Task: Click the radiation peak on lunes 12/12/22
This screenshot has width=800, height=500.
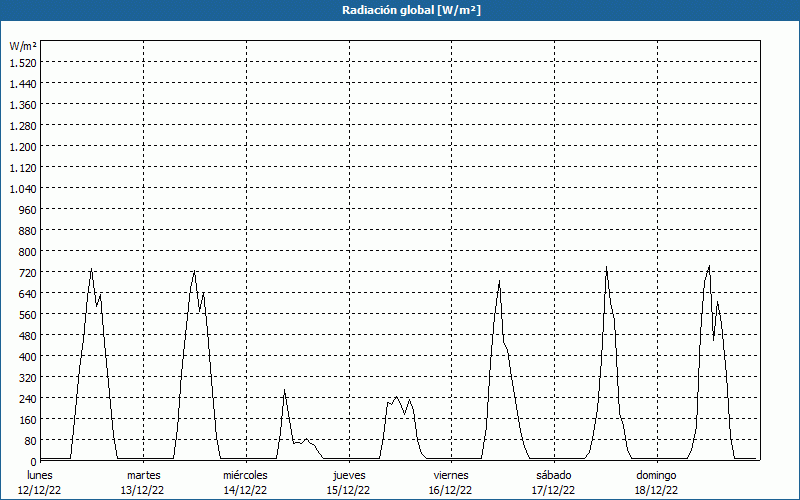Action: [x=91, y=269]
